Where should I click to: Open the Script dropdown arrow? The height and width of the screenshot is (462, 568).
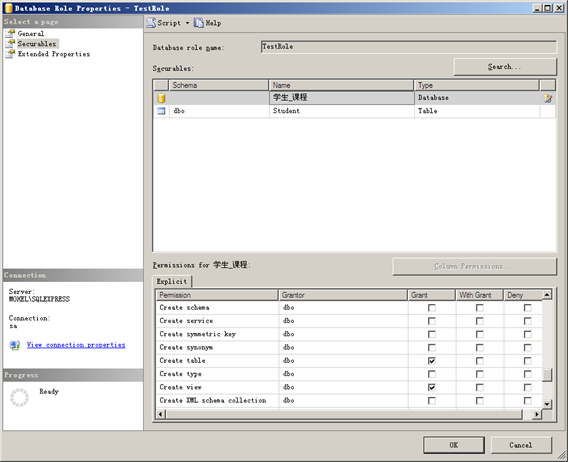click(x=188, y=23)
